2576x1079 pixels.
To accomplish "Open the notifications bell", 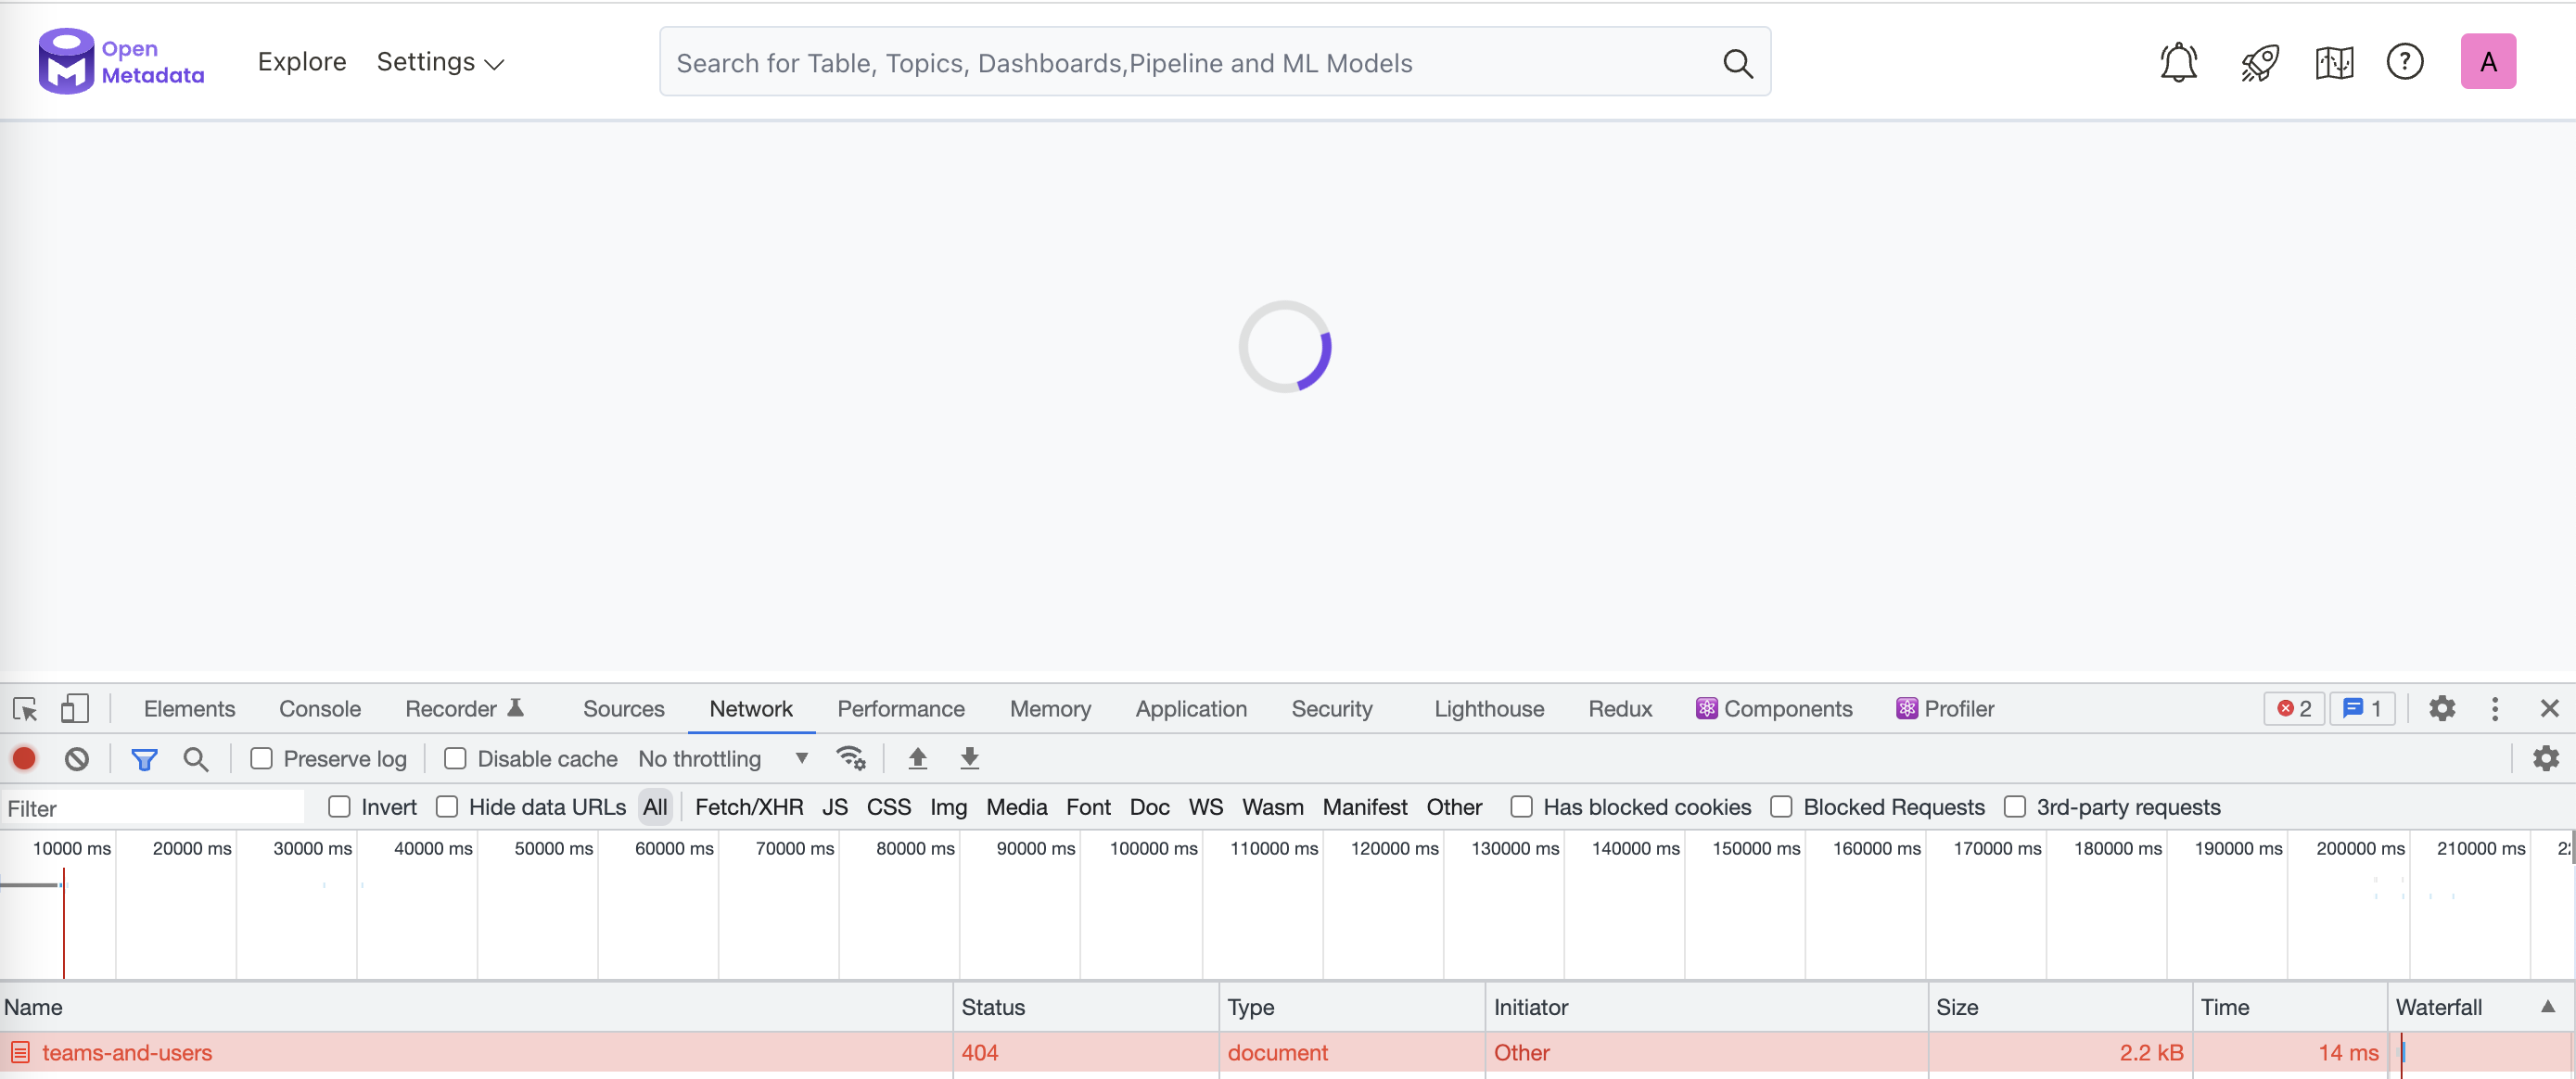I will point(2178,62).
